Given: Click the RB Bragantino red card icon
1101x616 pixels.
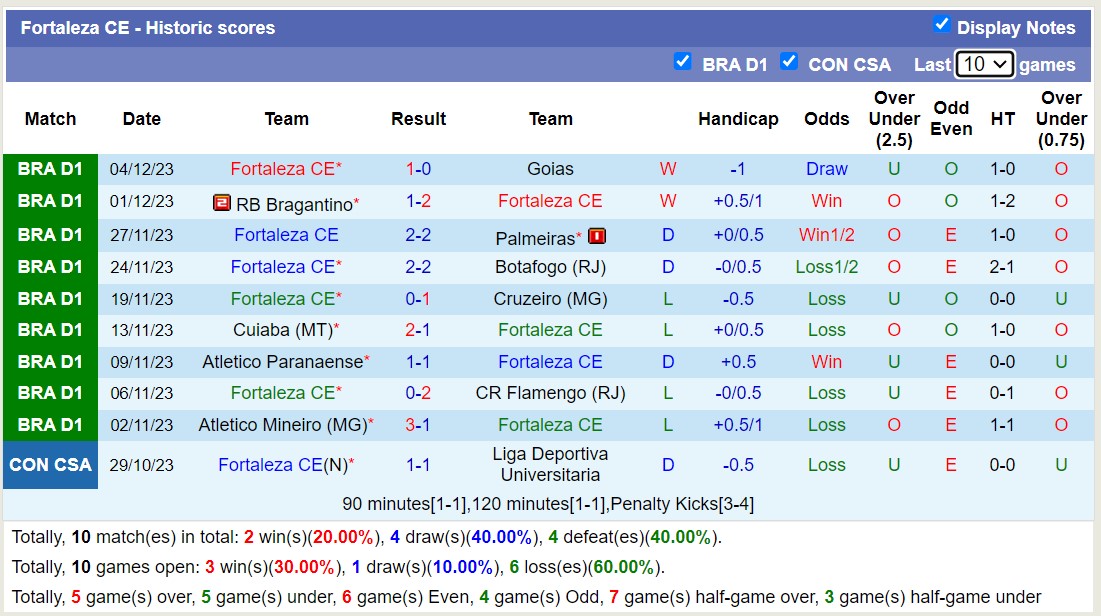Looking at the screenshot, I should (222, 203).
